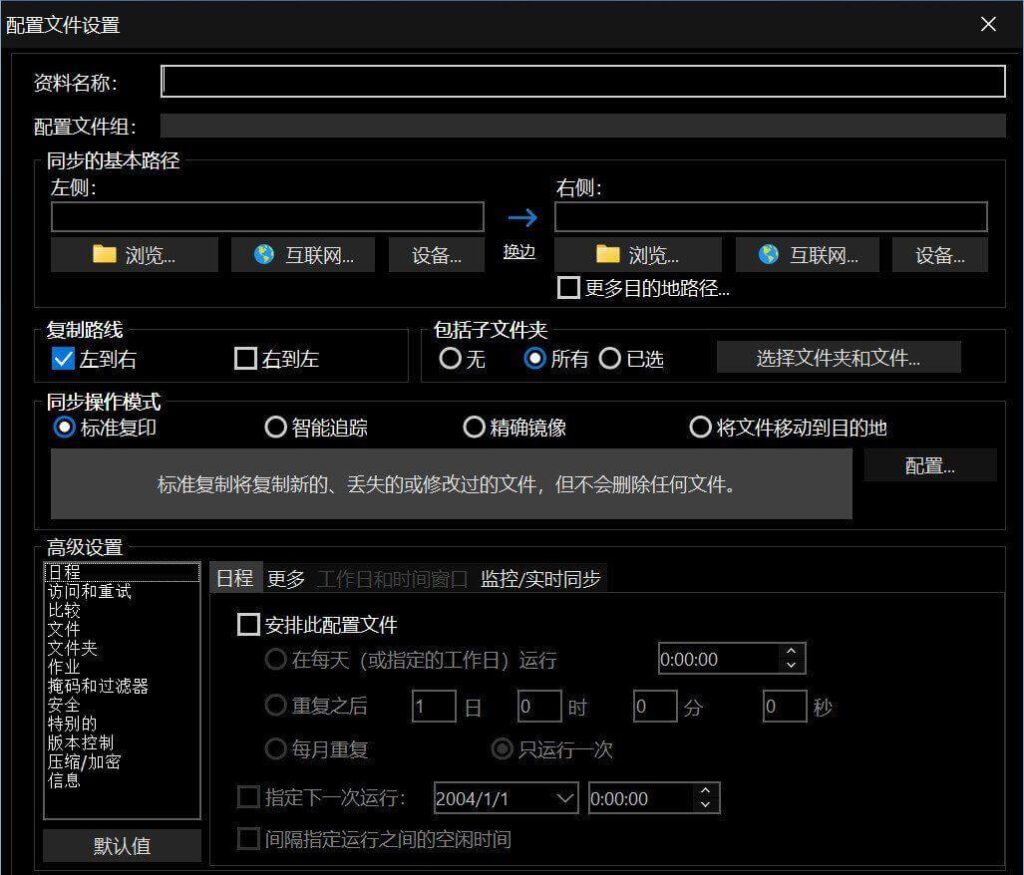Screen dimensions: 1024x875
Task: Increase daily run time with up arrow
Action: pyautogui.click(x=792, y=651)
